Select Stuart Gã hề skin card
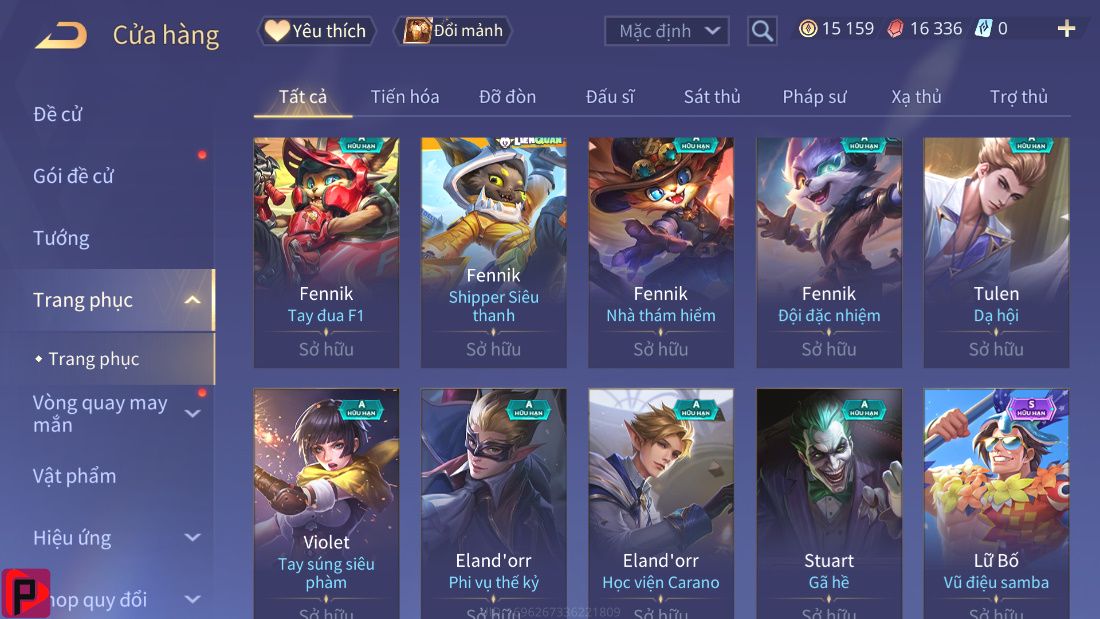Screen dimensions: 1100x619 click(x=829, y=504)
